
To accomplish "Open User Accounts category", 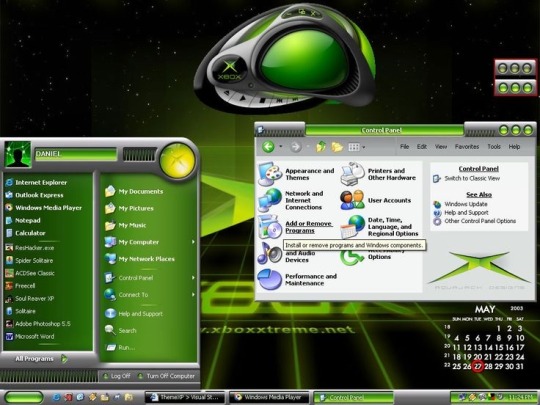I will [x=376, y=200].
